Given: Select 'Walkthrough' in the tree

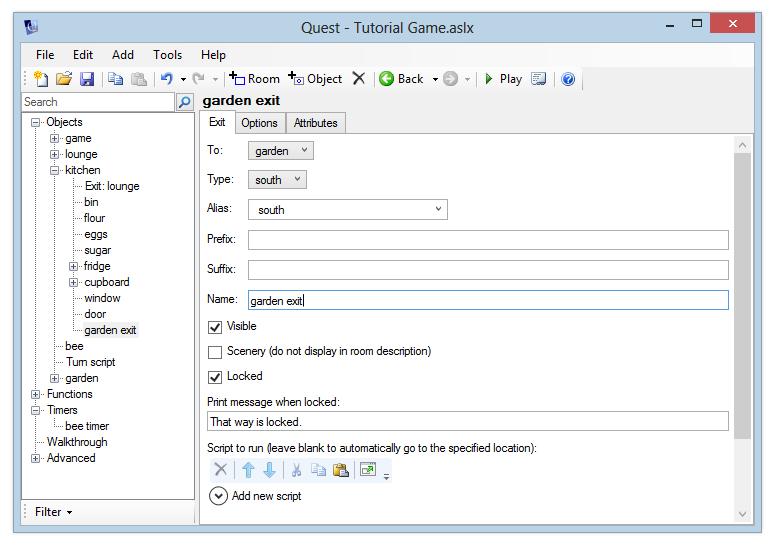Looking at the screenshot, I should [77, 442].
